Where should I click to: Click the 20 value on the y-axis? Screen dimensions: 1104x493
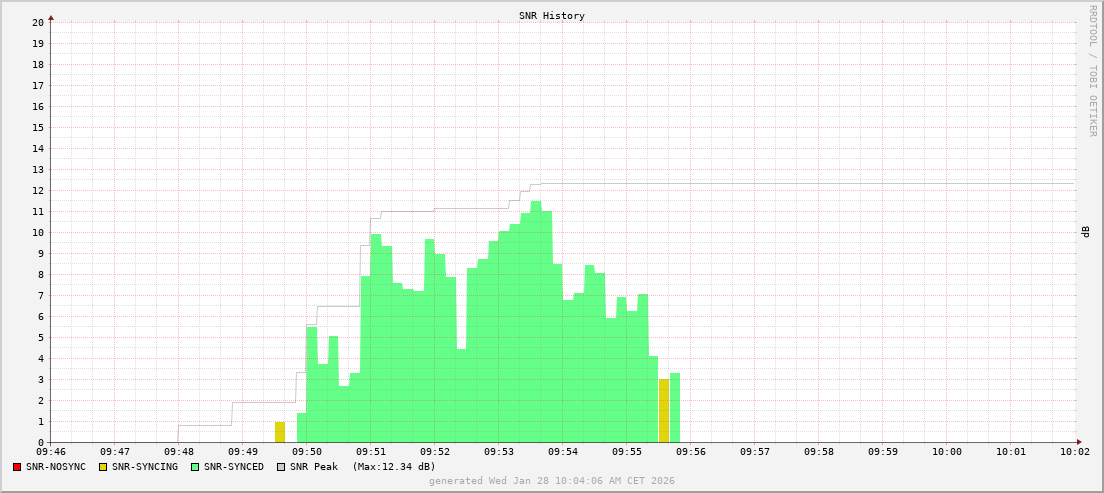[x=38, y=22]
